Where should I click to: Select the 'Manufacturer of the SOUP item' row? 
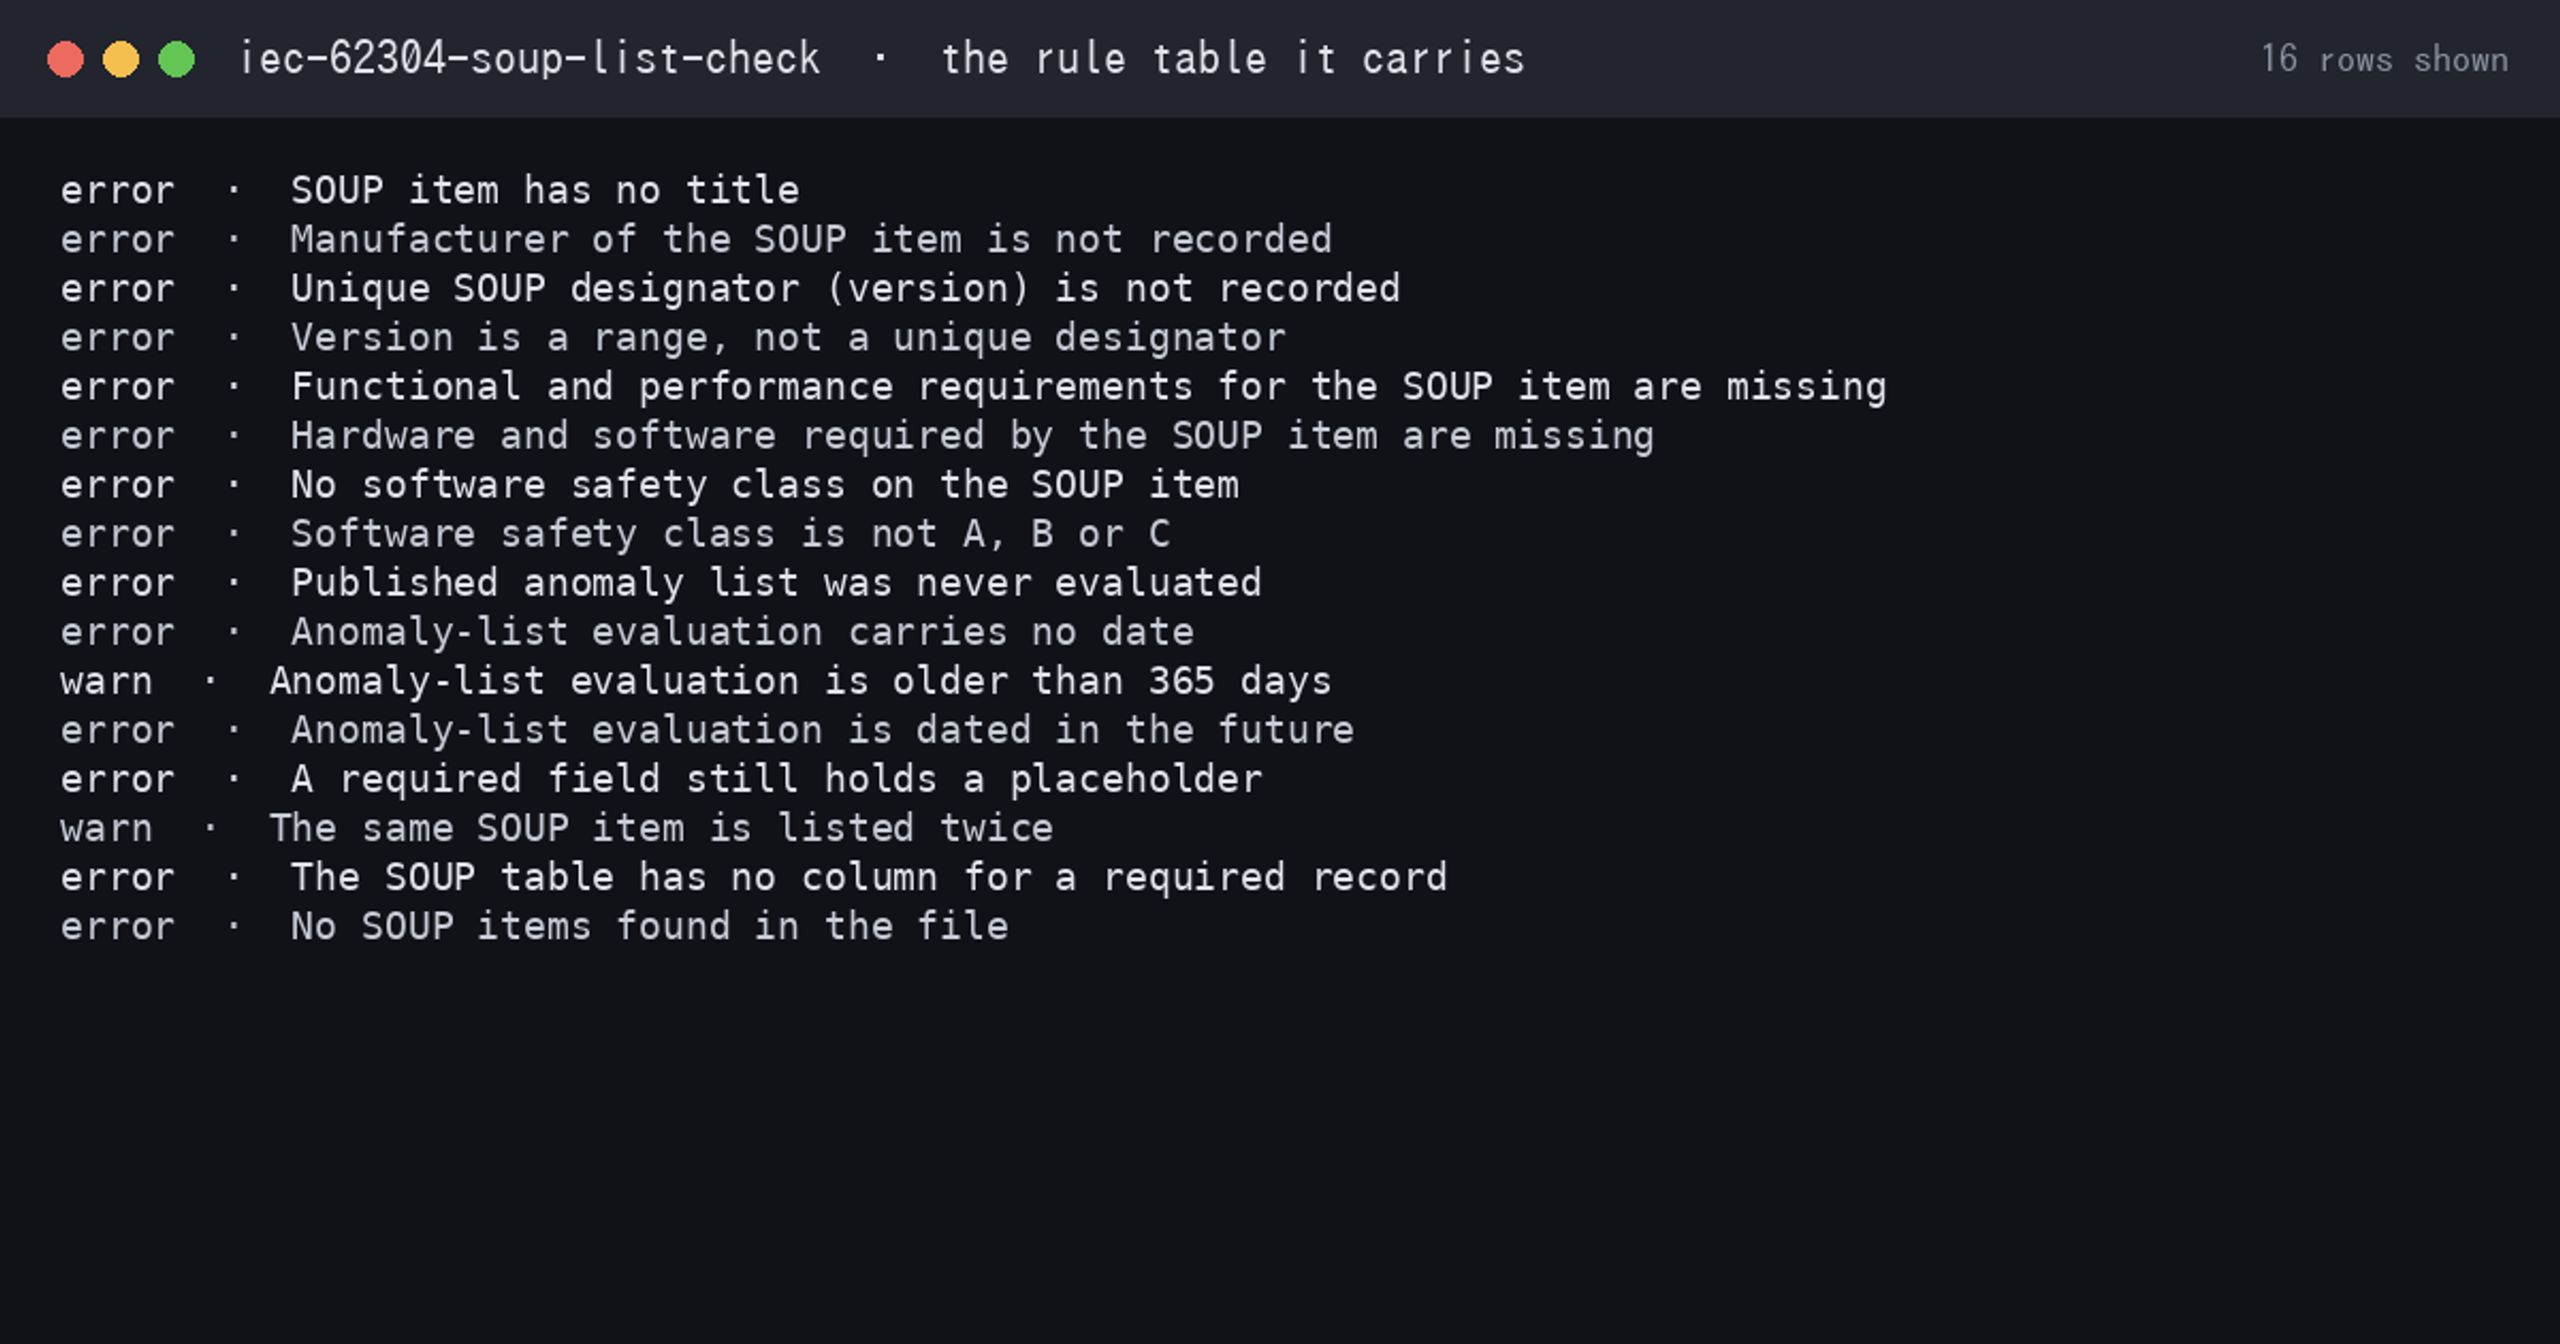(696, 239)
